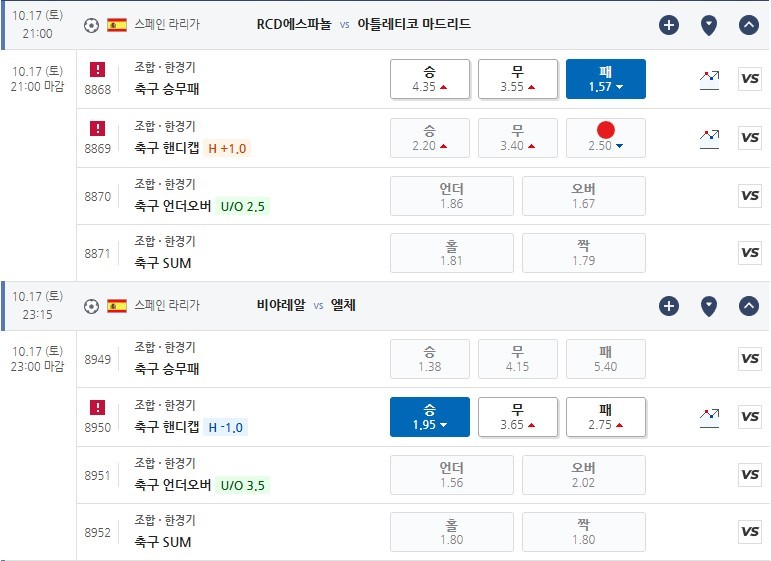The height and width of the screenshot is (561, 771).
Task: Click VS icon for game 8870
Action: (x=750, y=196)
